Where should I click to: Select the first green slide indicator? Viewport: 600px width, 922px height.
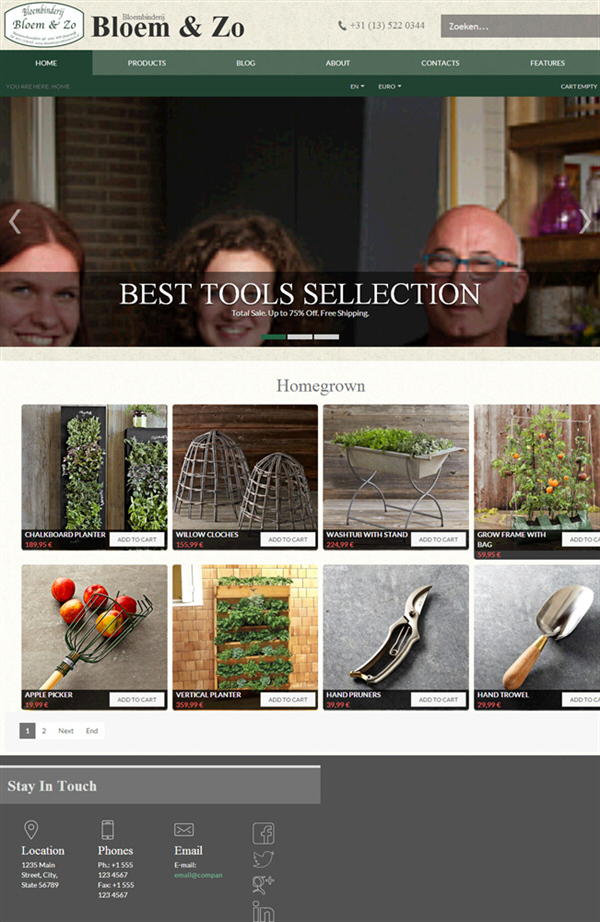274,337
